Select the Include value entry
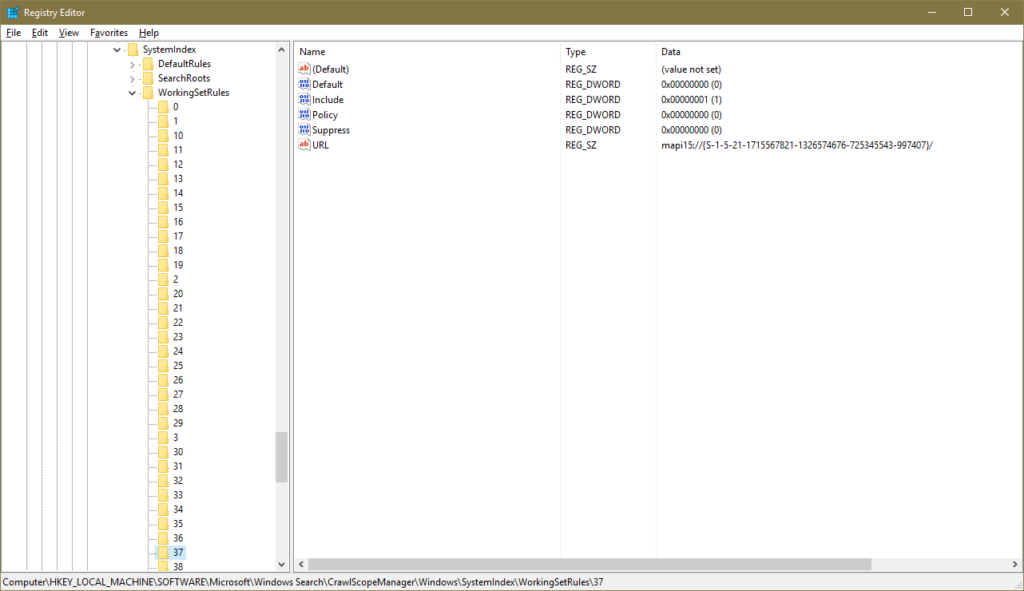The image size is (1024, 591). pyautogui.click(x=326, y=99)
